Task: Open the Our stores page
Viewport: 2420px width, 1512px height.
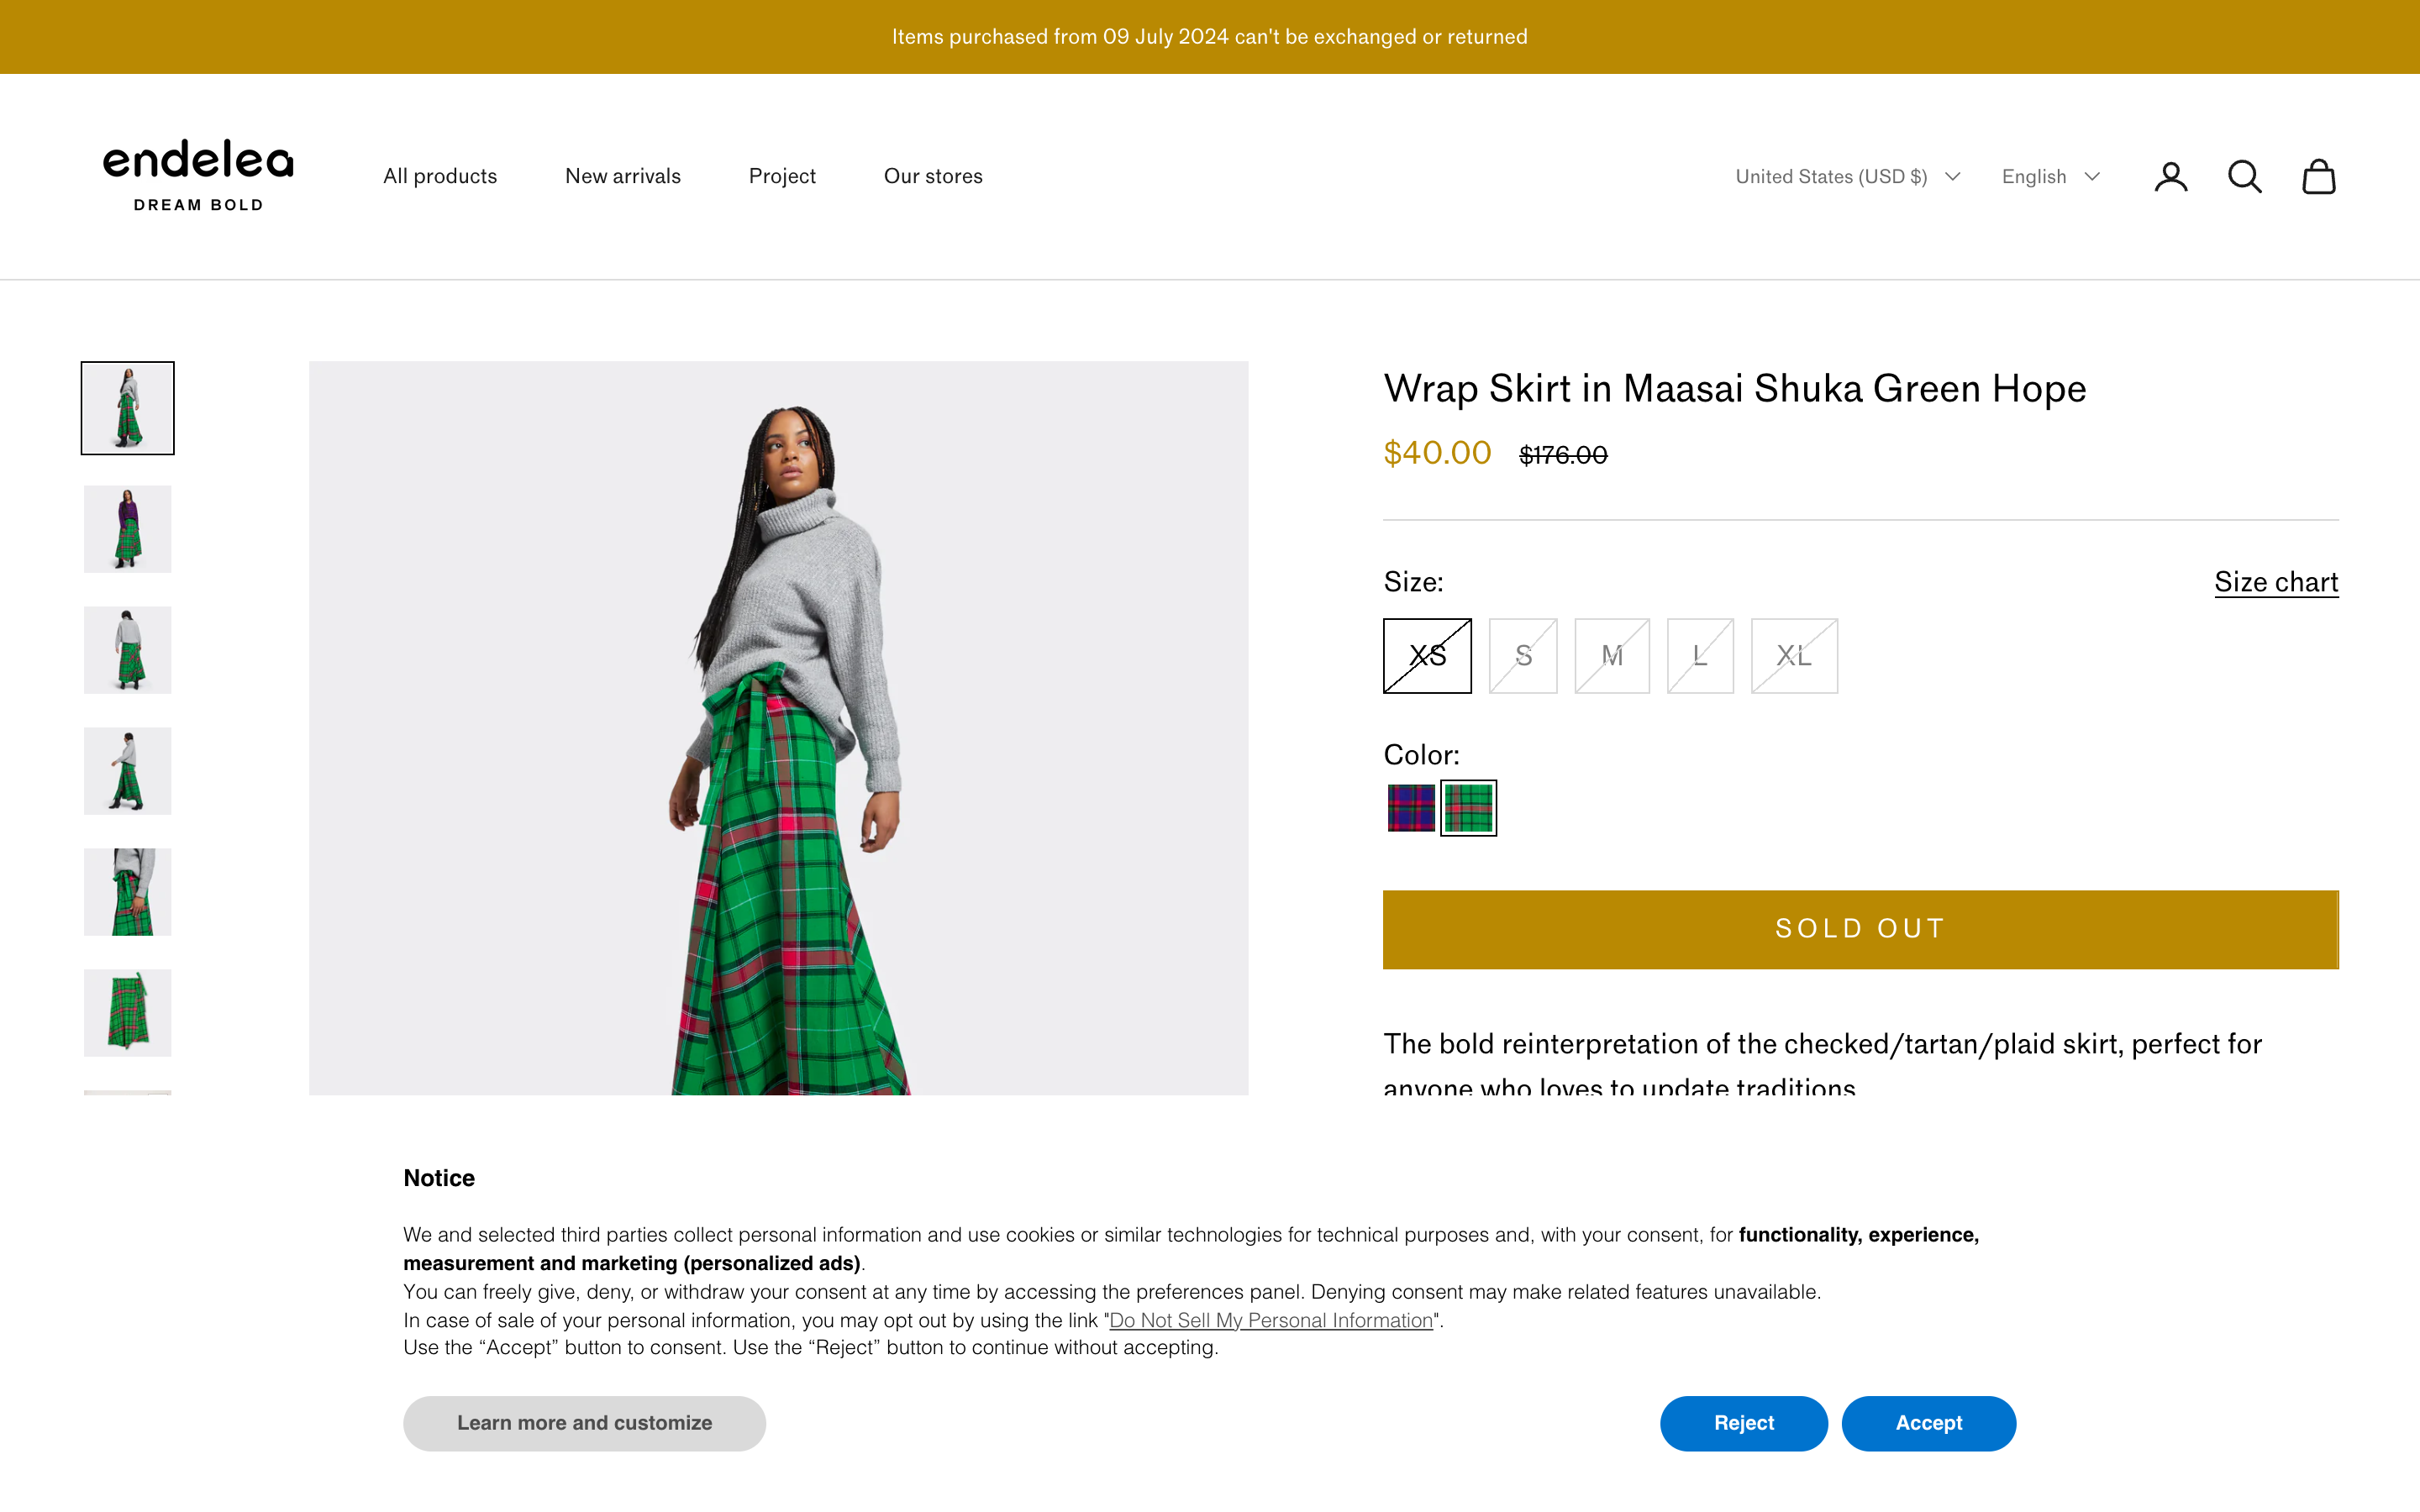Action: pyautogui.click(x=933, y=176)
